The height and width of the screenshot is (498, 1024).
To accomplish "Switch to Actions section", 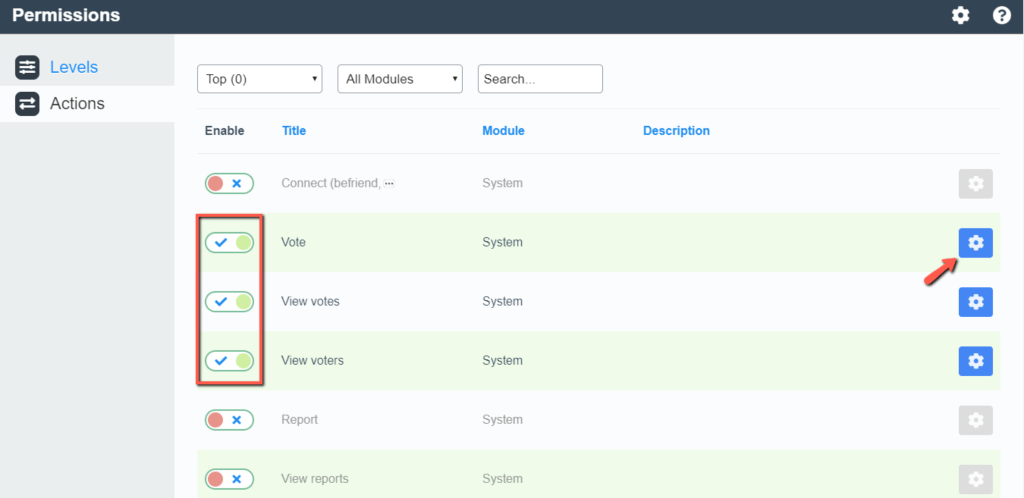I will point(77,104).
